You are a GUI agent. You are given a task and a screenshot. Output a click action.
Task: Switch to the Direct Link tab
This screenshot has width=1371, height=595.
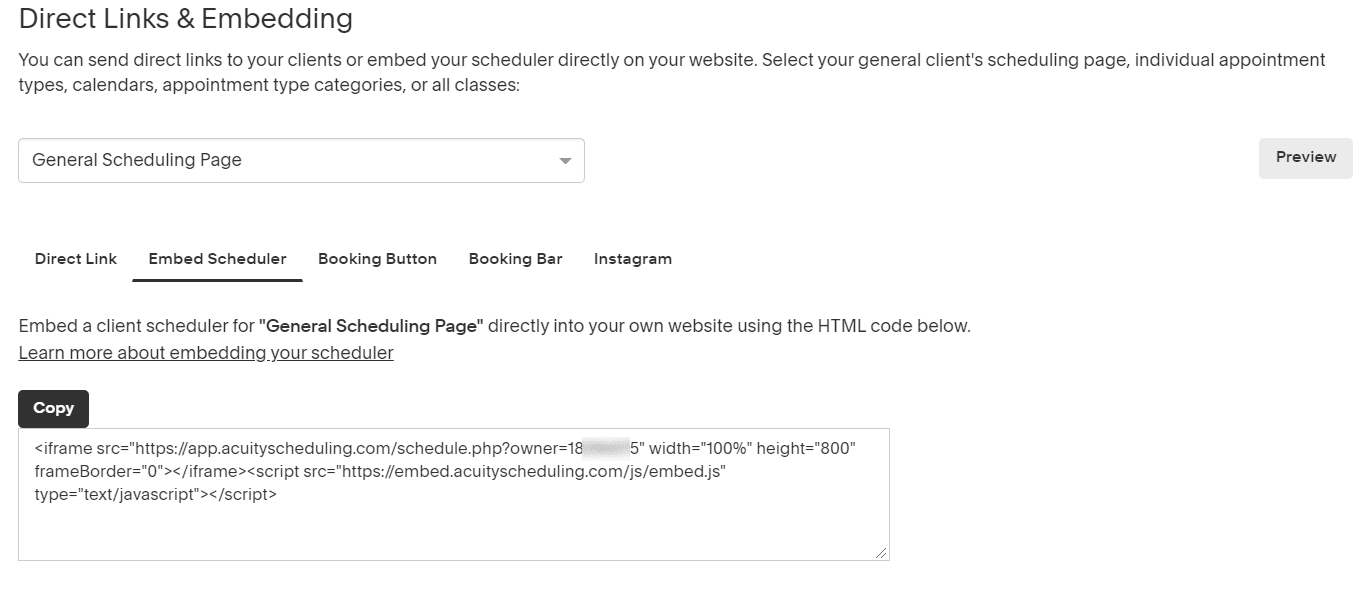pos(76,259)
